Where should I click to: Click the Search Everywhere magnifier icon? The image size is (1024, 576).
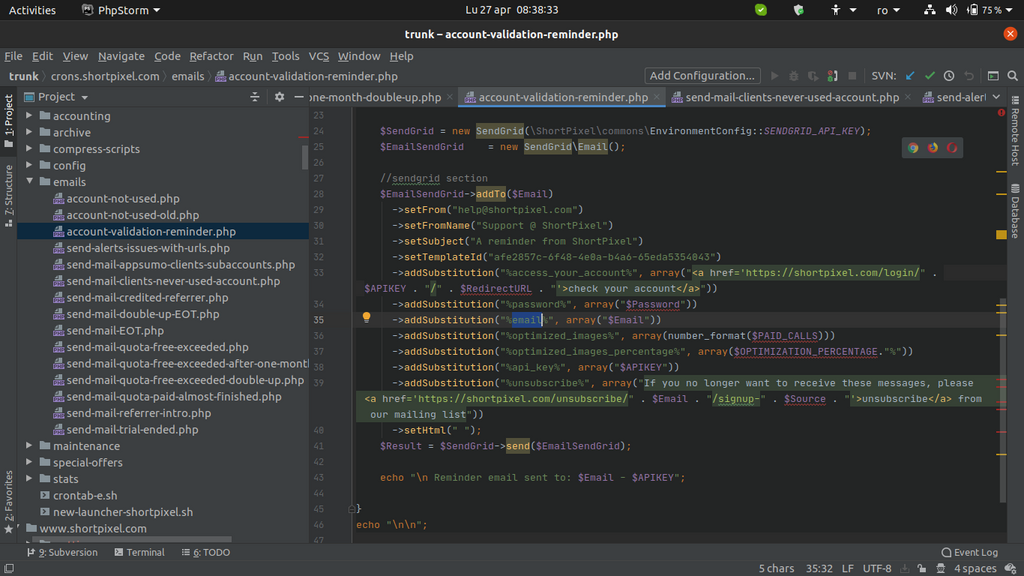[x=1012, y=76]
